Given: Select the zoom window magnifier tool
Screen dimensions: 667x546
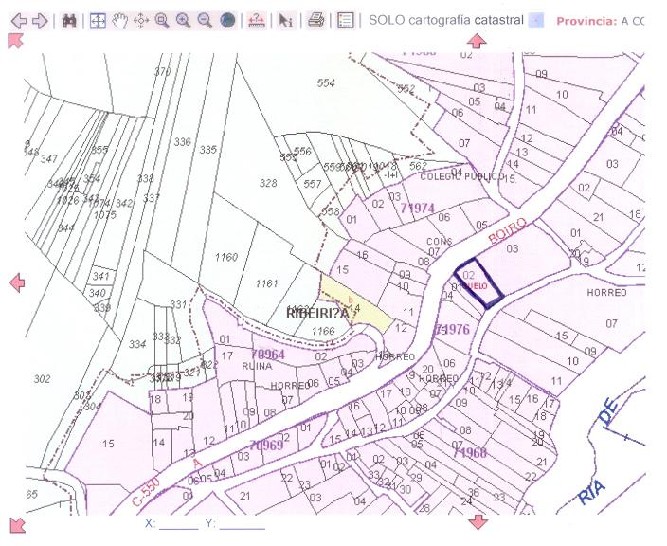Looking at the screenshot, I should [x=162, y=20].
